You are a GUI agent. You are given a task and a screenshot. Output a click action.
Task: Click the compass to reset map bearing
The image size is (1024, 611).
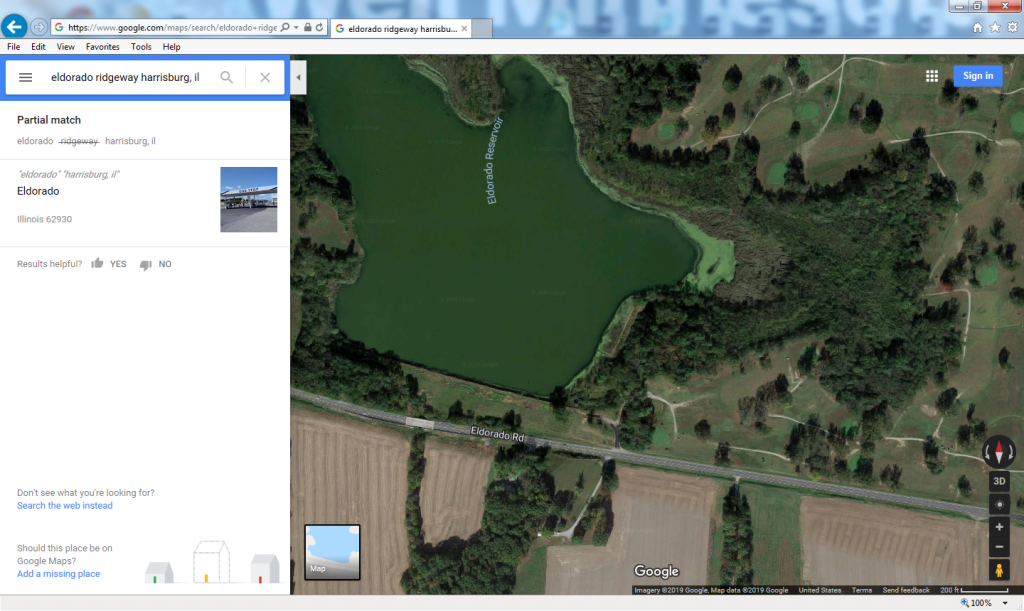coord(999,451)
